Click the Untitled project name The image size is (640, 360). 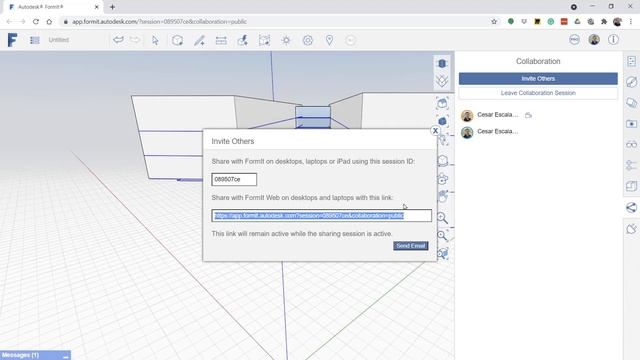59,40
